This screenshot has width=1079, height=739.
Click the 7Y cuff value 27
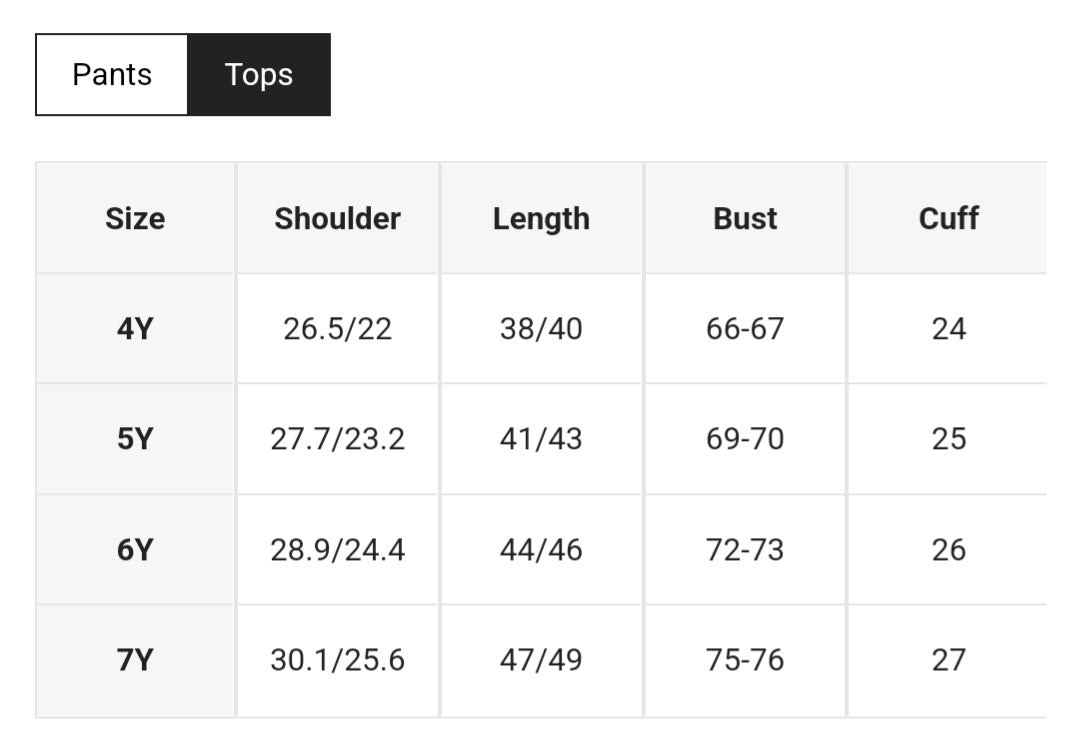coord(948,660)
